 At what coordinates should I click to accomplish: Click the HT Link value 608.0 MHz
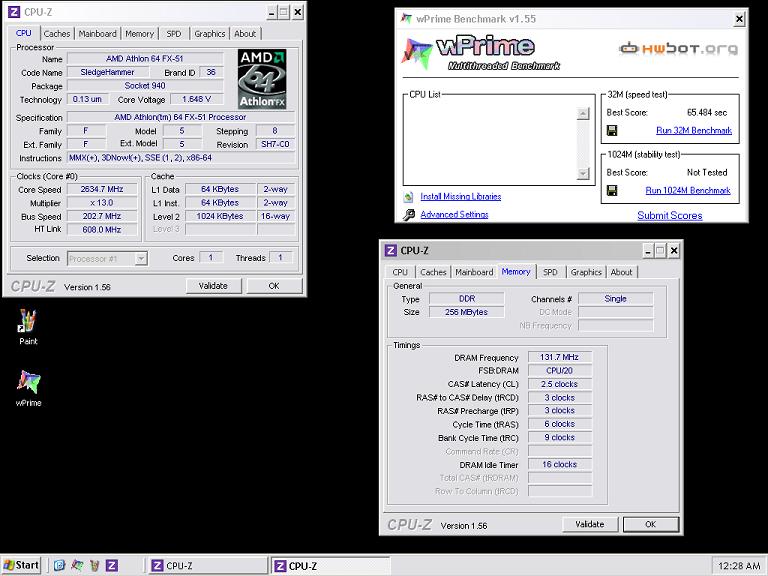pos(102,229)
